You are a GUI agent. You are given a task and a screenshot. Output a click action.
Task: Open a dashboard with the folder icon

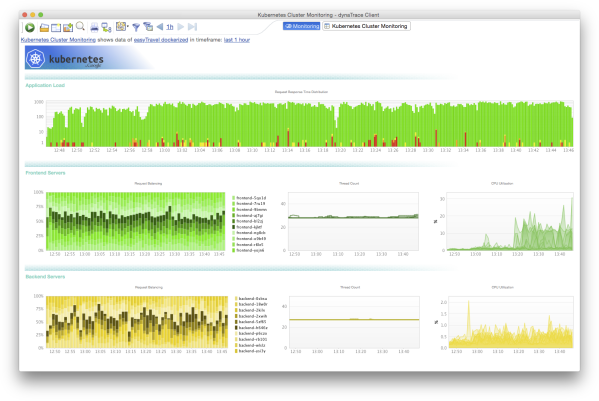(x=44, y=27)
